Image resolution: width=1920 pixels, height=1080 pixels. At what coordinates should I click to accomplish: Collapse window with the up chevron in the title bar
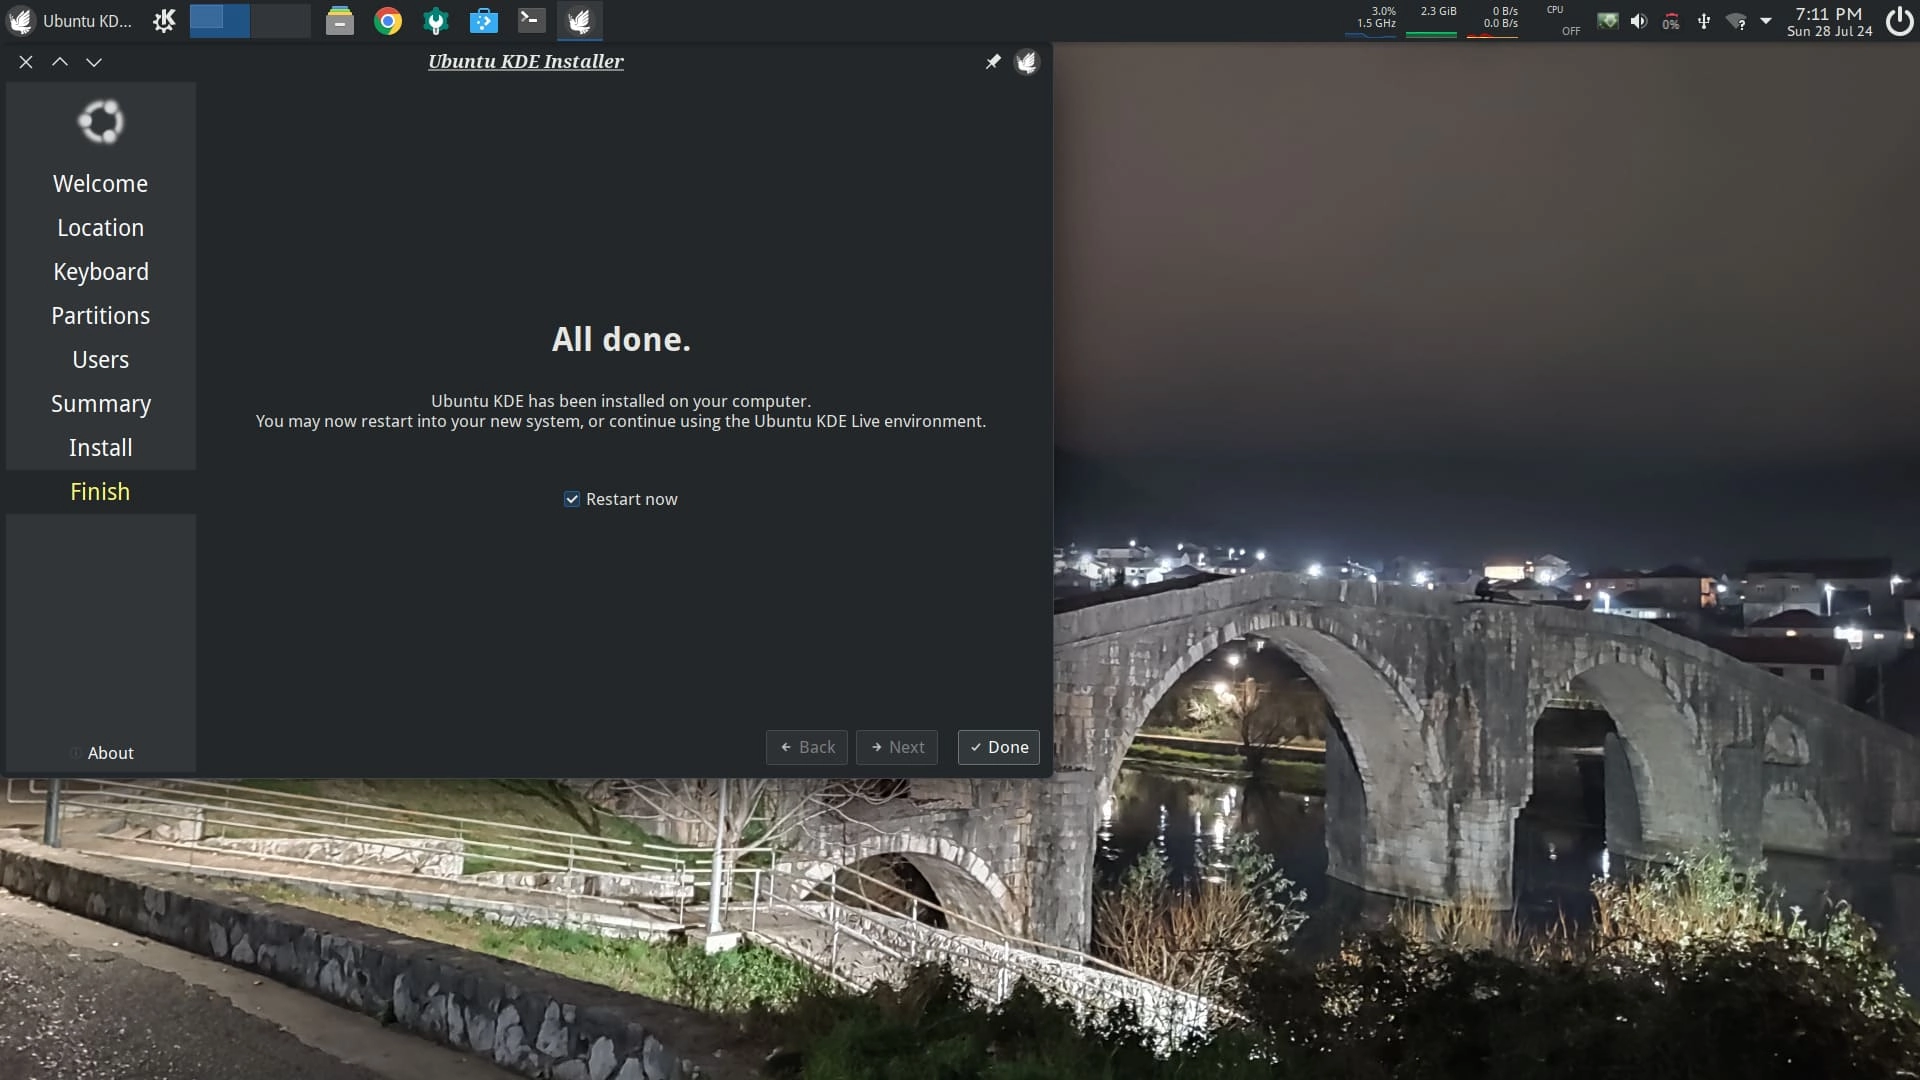coord(60,62)
